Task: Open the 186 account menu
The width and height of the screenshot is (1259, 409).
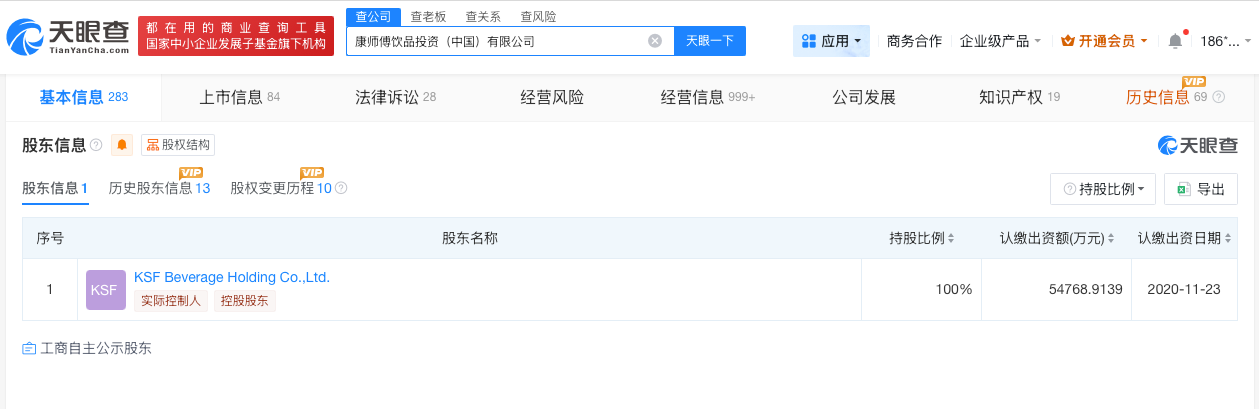Action: click(1226, 41)
